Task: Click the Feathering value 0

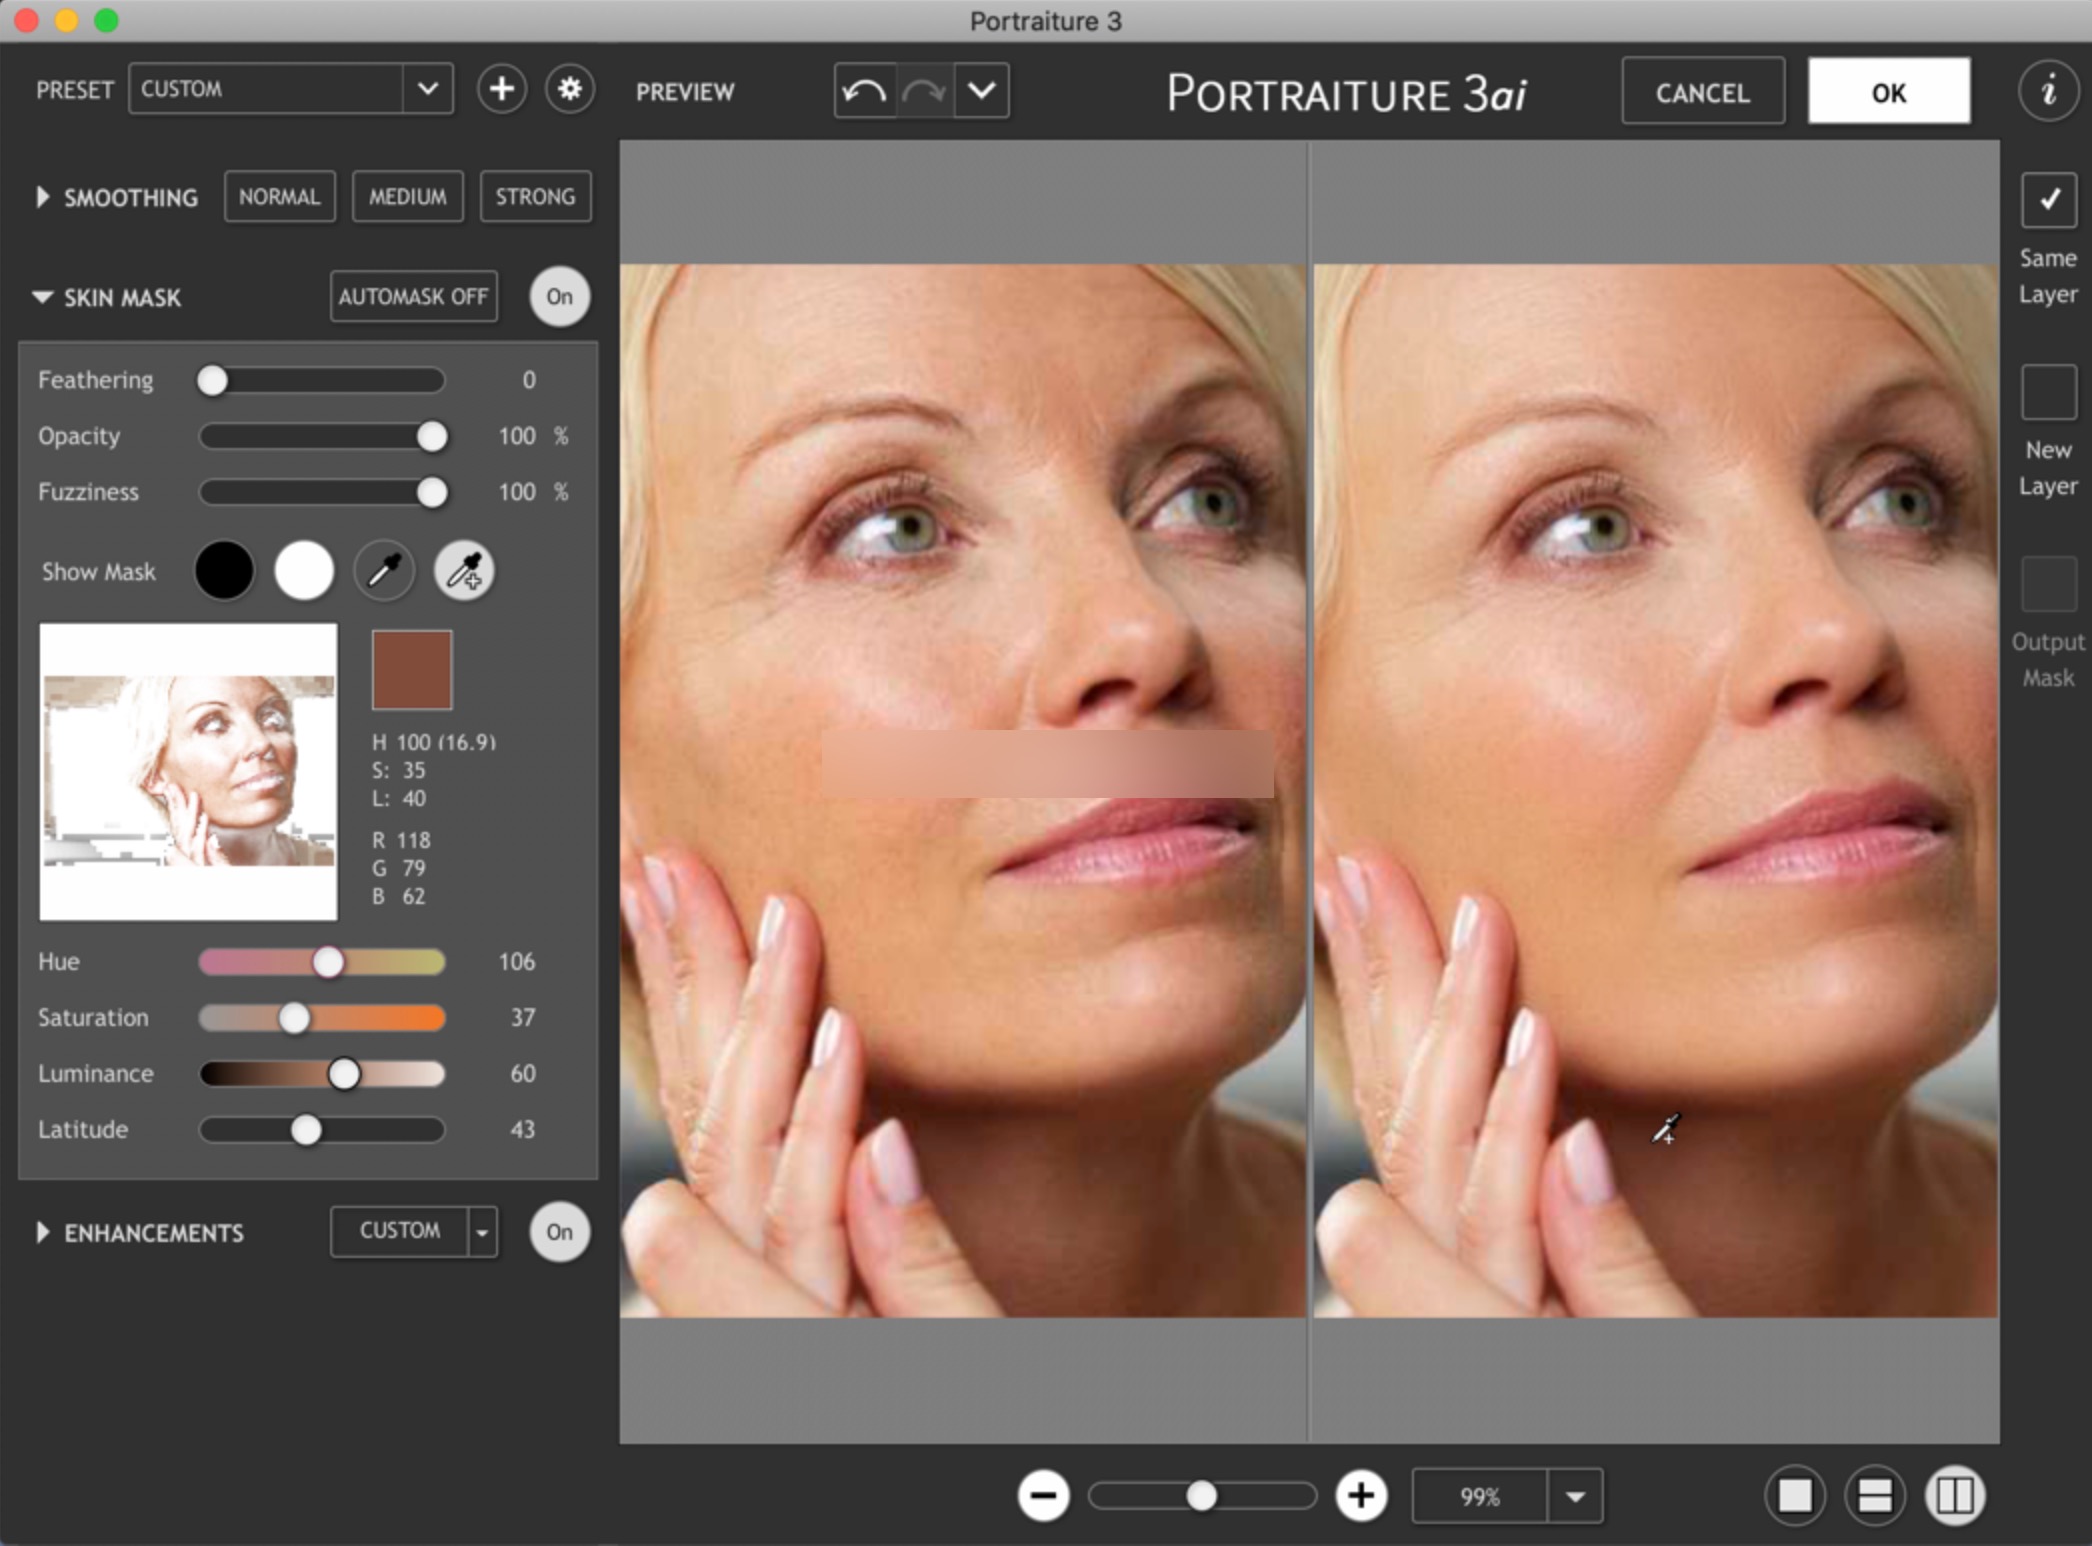Action: (x=529, y=380)
